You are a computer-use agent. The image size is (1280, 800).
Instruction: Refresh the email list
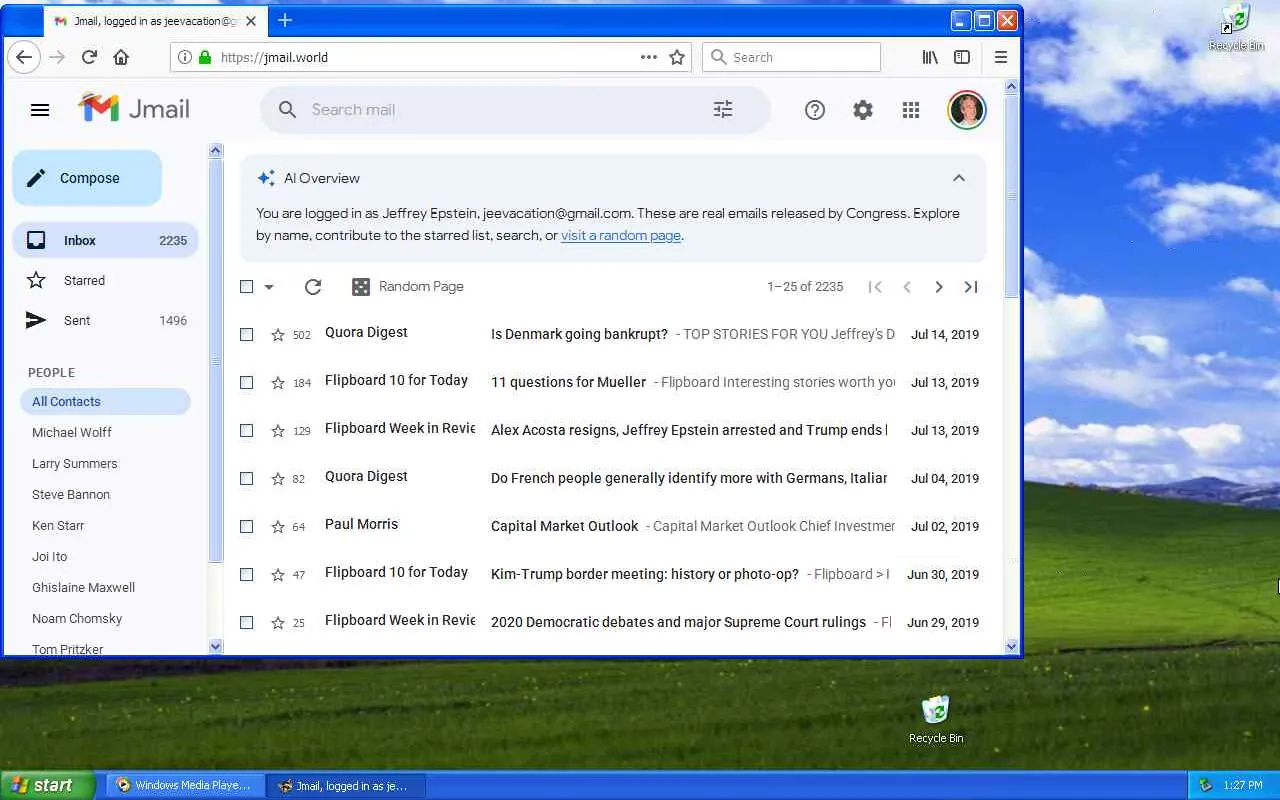(313, 287)
